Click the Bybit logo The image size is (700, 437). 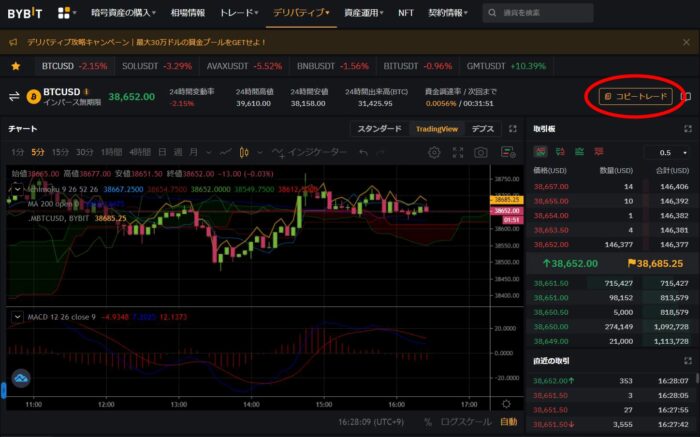(25, 13)
